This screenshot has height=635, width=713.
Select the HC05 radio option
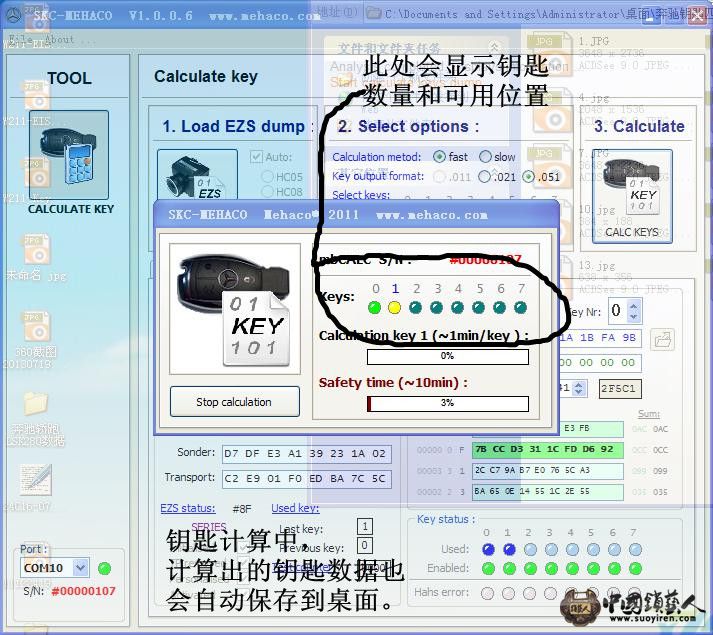[267, 177]
